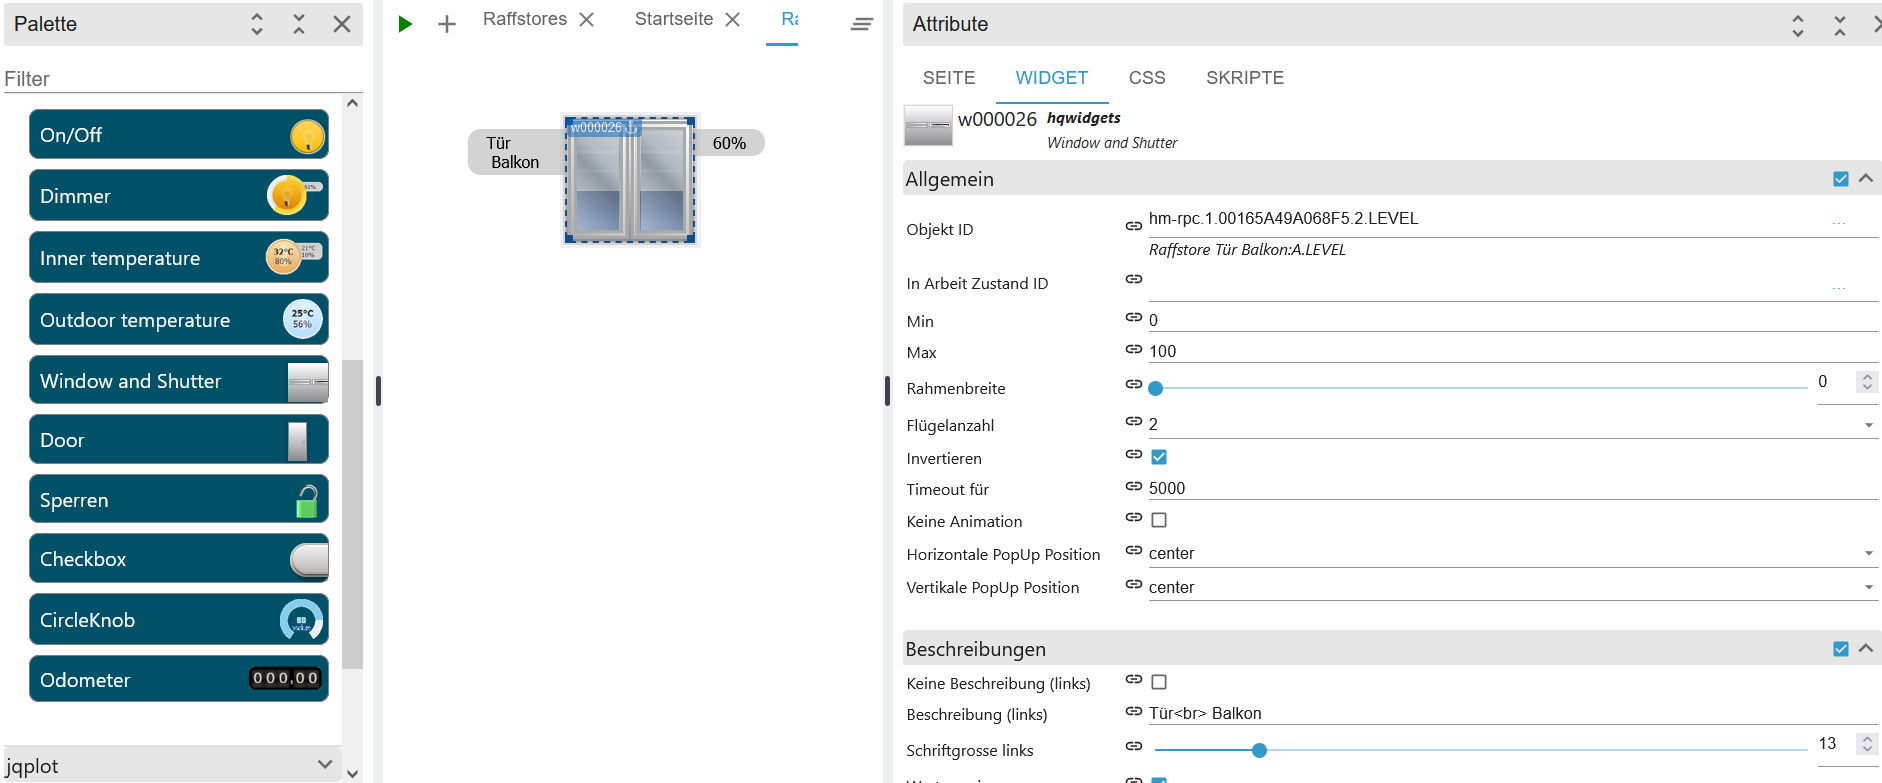Image resolution: width=1882 pixels, height=783 pixels.
Task: Select the Window and Shutter palette widget
Action: click(x=179, y=381)
